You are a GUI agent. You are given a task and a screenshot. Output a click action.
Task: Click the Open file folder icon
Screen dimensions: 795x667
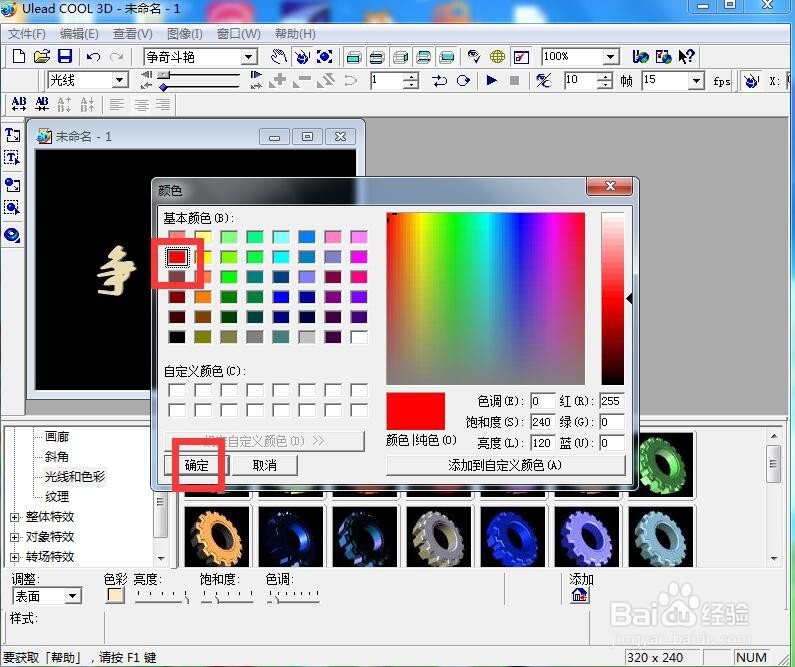pyautogui.click(x=42, y=56)
